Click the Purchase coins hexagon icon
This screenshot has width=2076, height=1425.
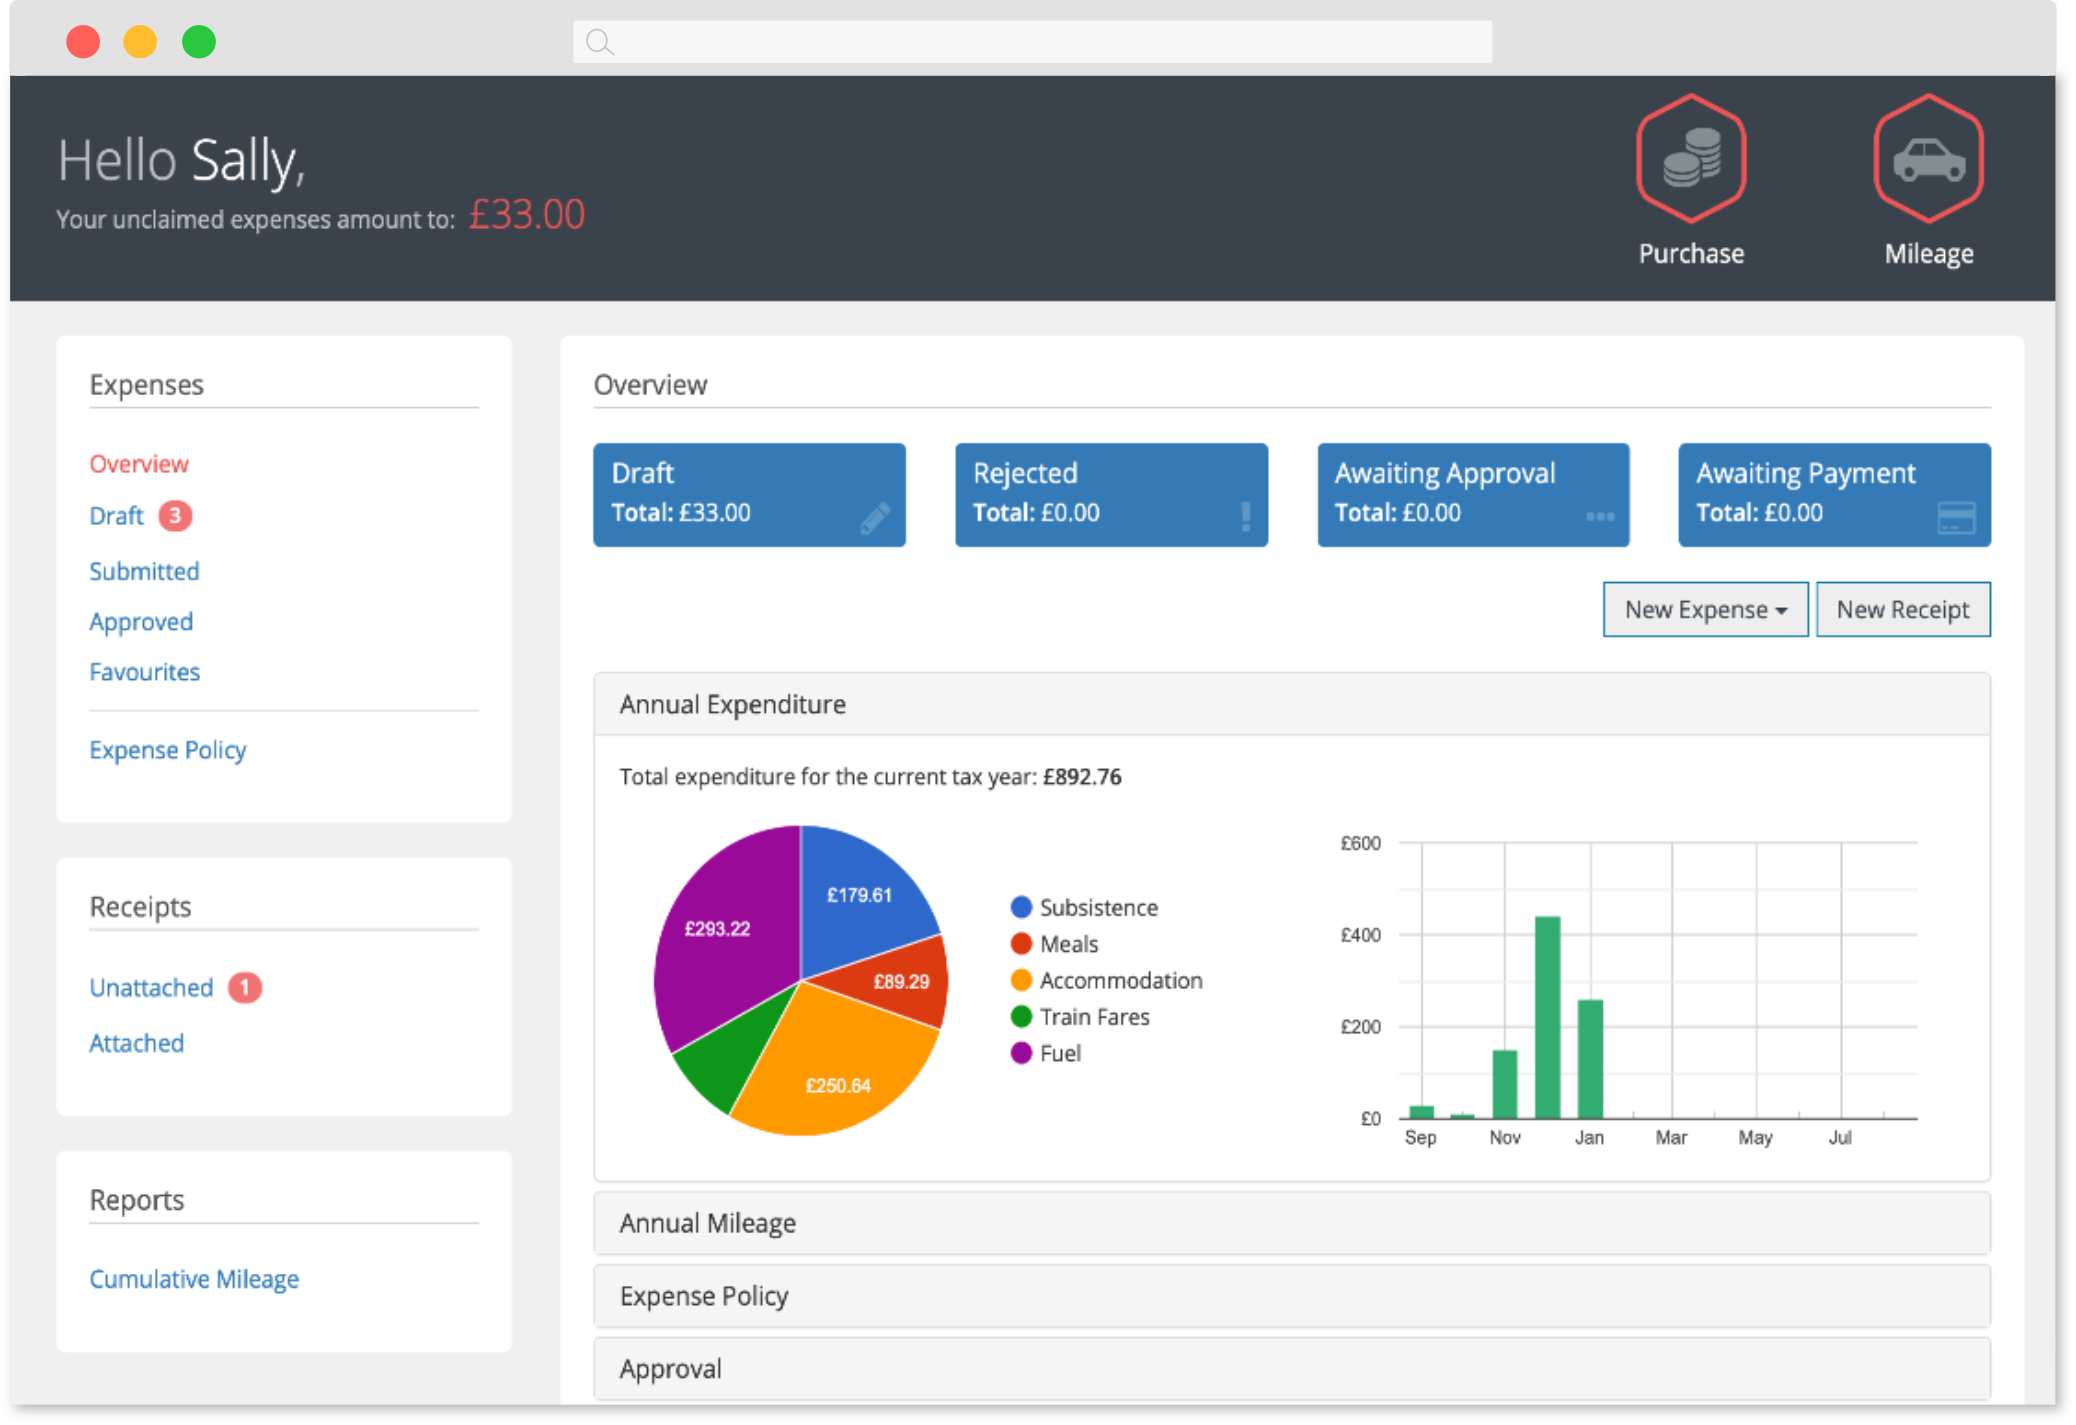[1691, 159]
